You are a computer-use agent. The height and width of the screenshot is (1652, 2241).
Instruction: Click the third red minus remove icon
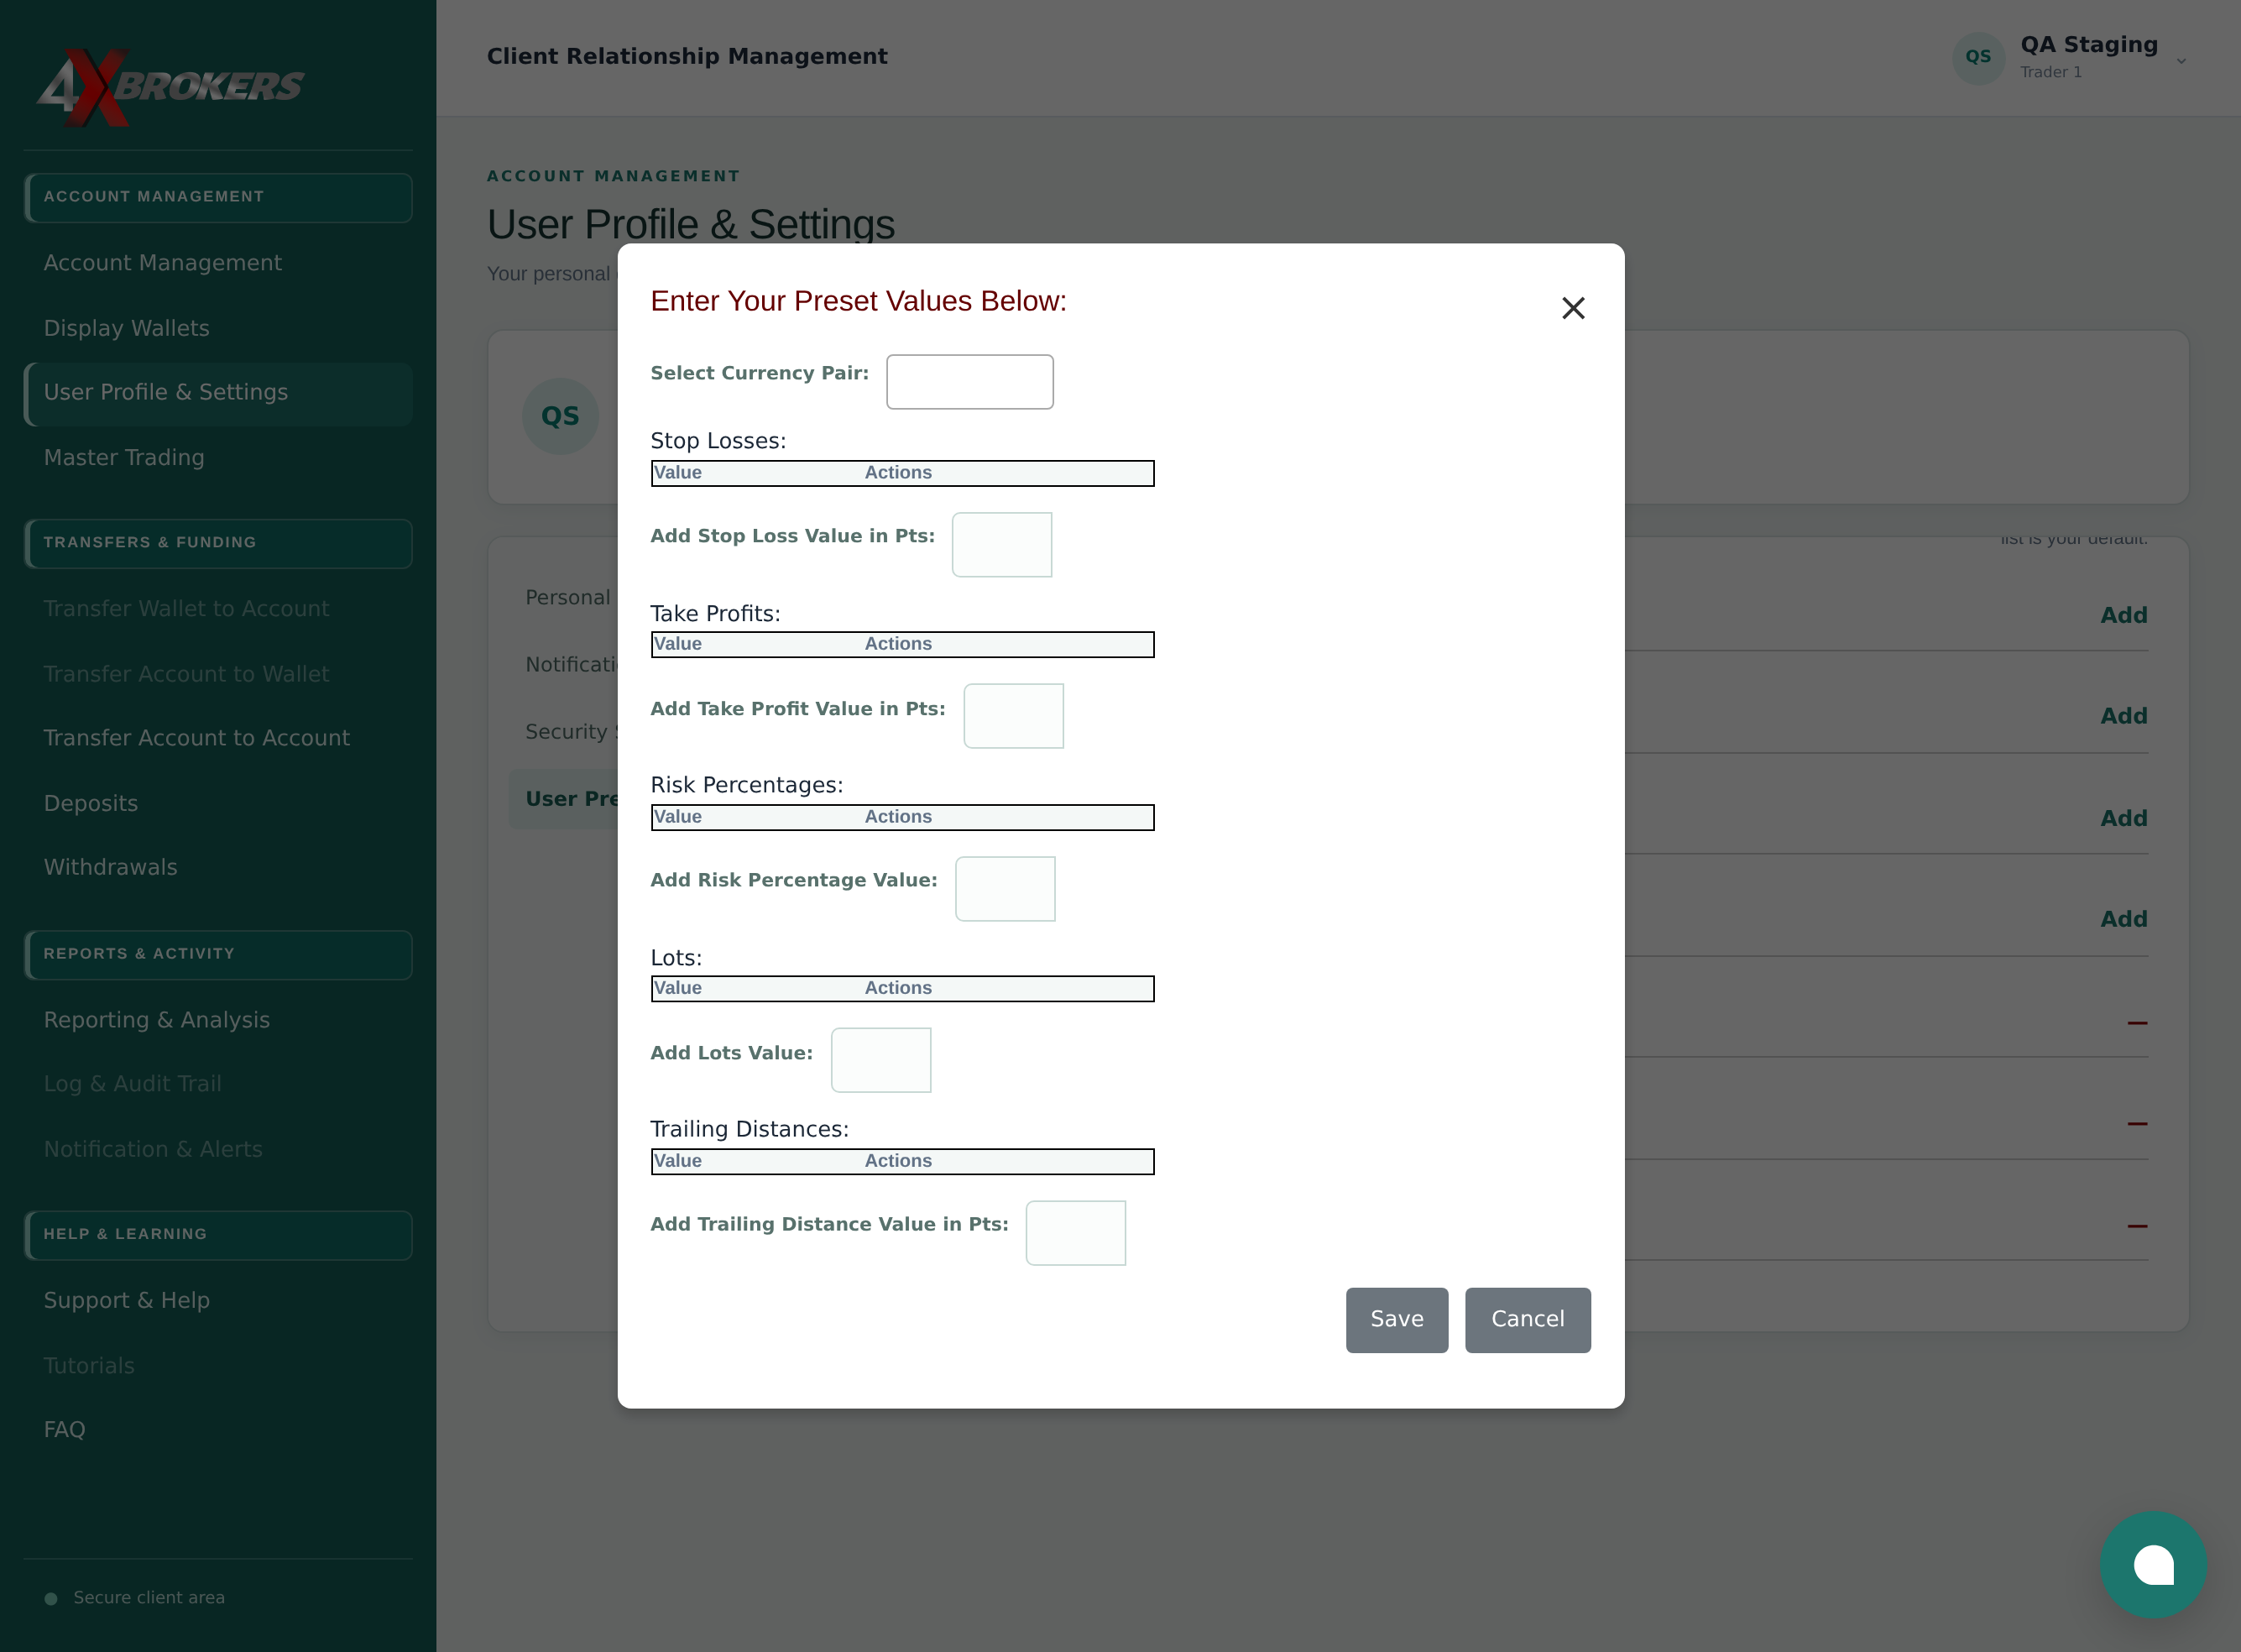coord(2137,1226)
